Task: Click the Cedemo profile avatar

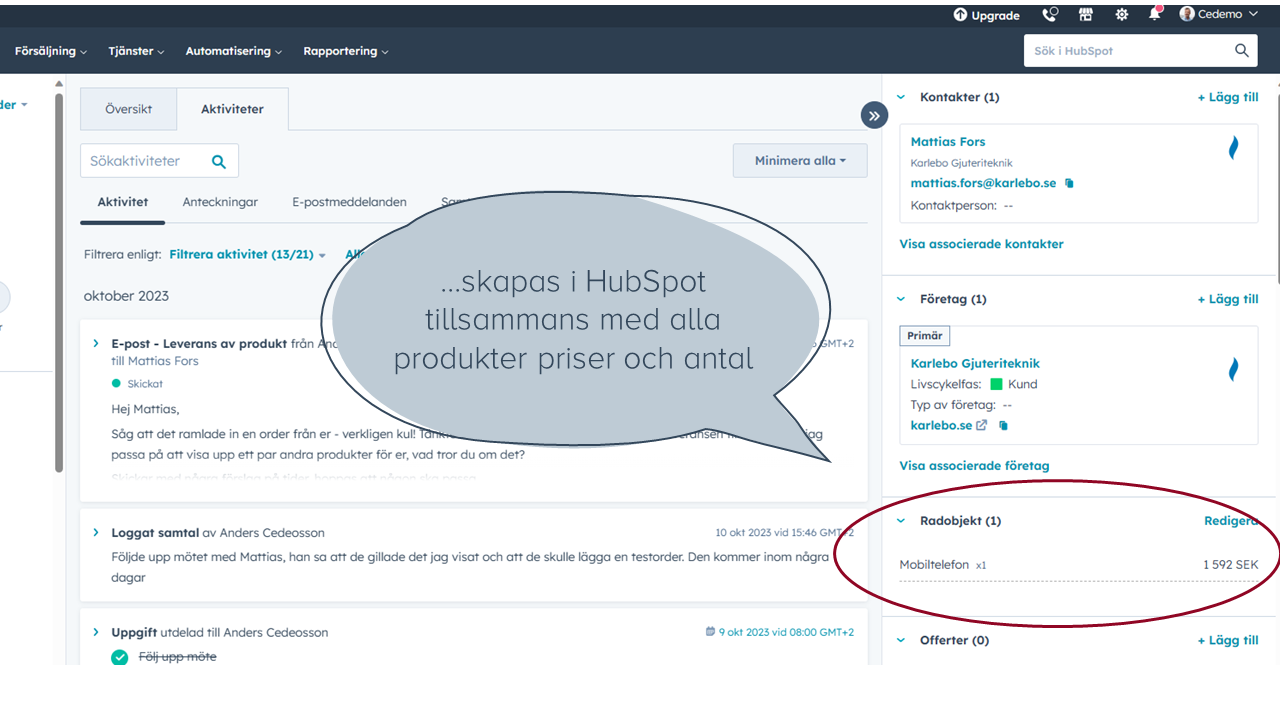Action: tap(1187, 14)
